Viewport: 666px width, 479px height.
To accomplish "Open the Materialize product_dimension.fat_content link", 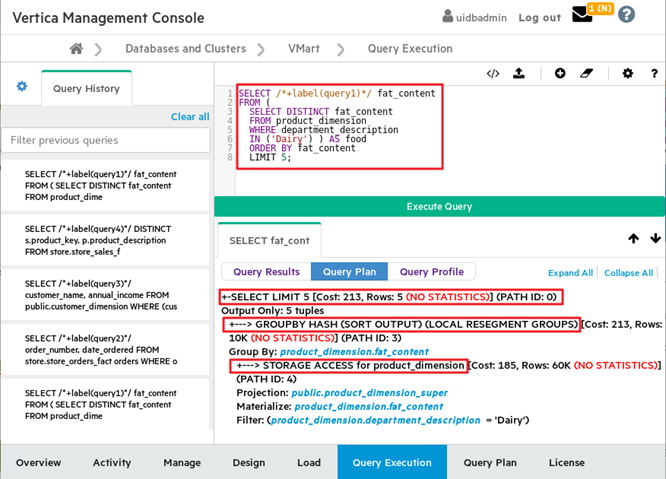I will 369,407.
